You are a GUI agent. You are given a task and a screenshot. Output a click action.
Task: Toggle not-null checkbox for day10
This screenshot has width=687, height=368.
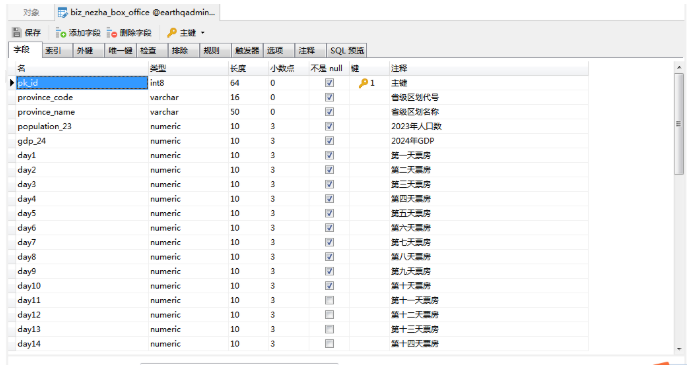329,286
